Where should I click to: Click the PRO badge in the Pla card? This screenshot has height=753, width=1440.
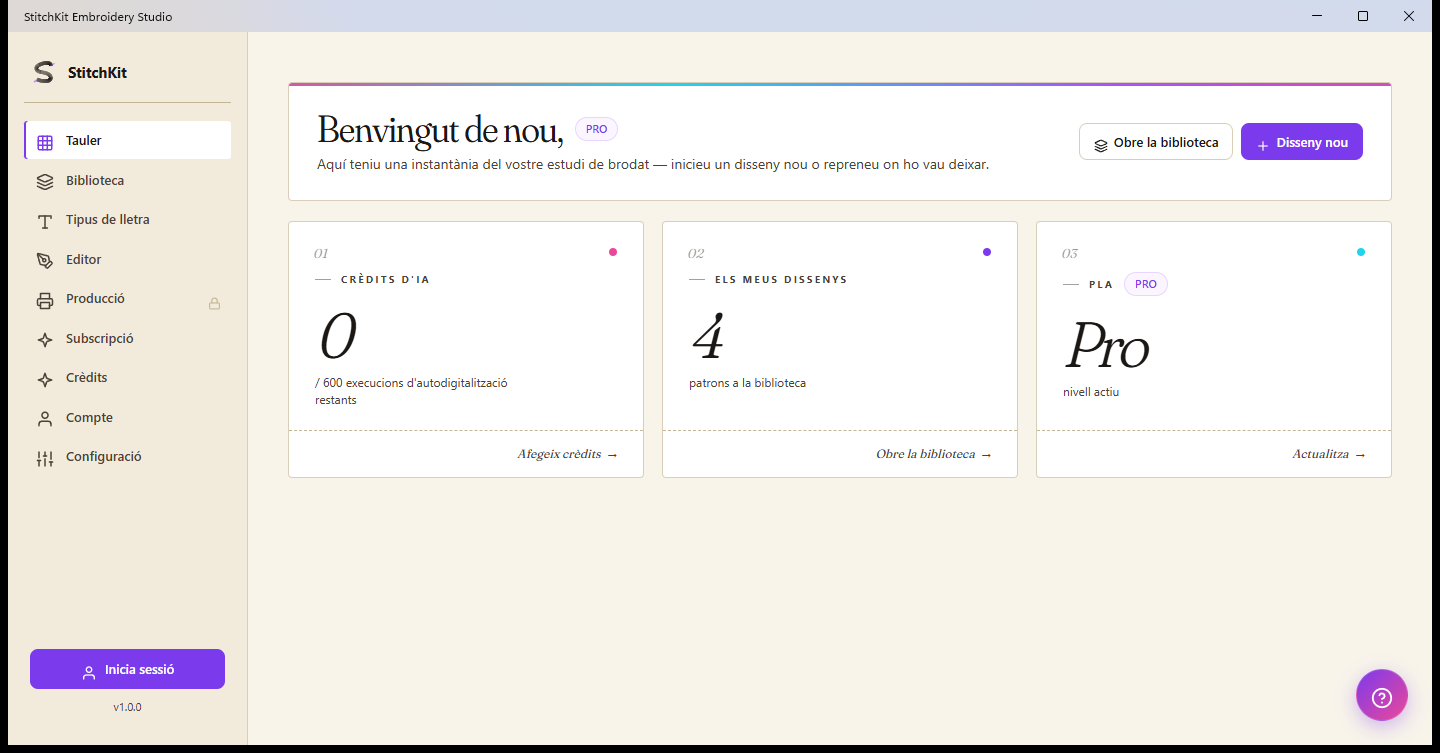pyautogui.click(x=1146, y=284)
